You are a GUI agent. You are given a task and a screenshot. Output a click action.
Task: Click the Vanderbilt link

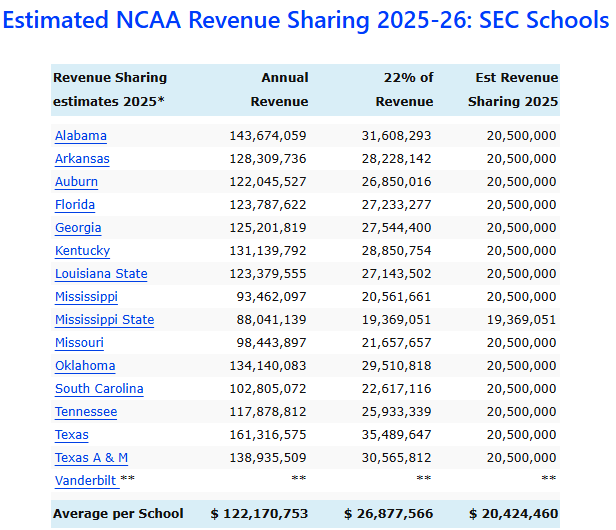click(x=87, y=481)
